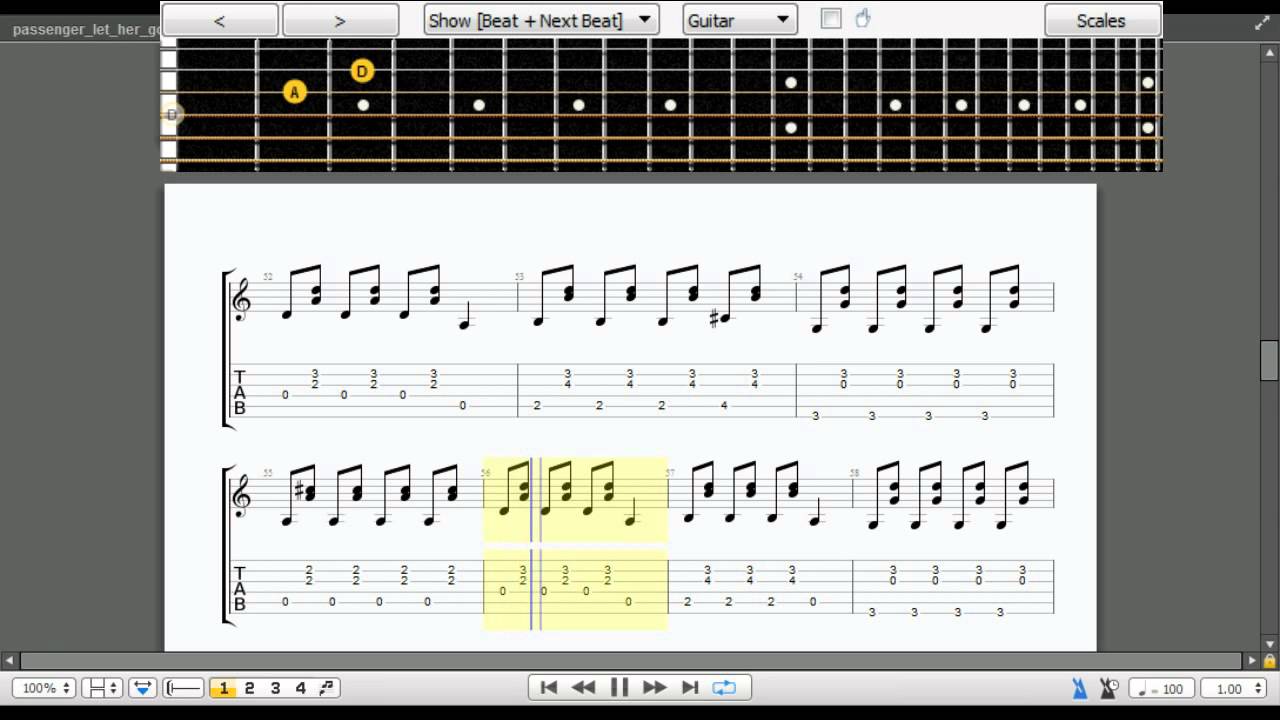Set the tempo value 100
Viewport: 1280px width, 720px height.
click(1160, 688)
